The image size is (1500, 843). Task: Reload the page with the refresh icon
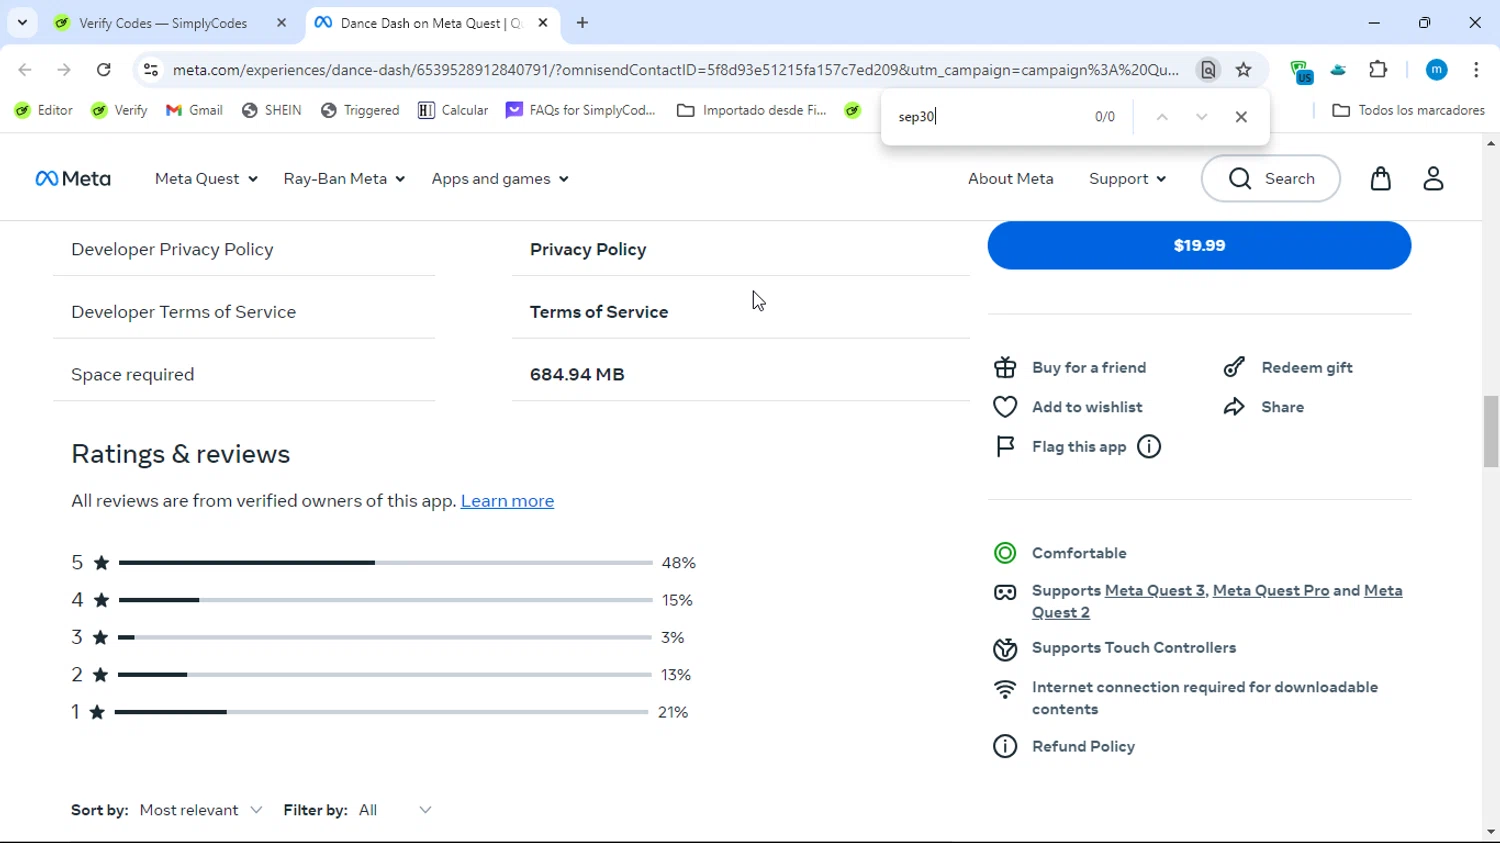pos(104,70)
